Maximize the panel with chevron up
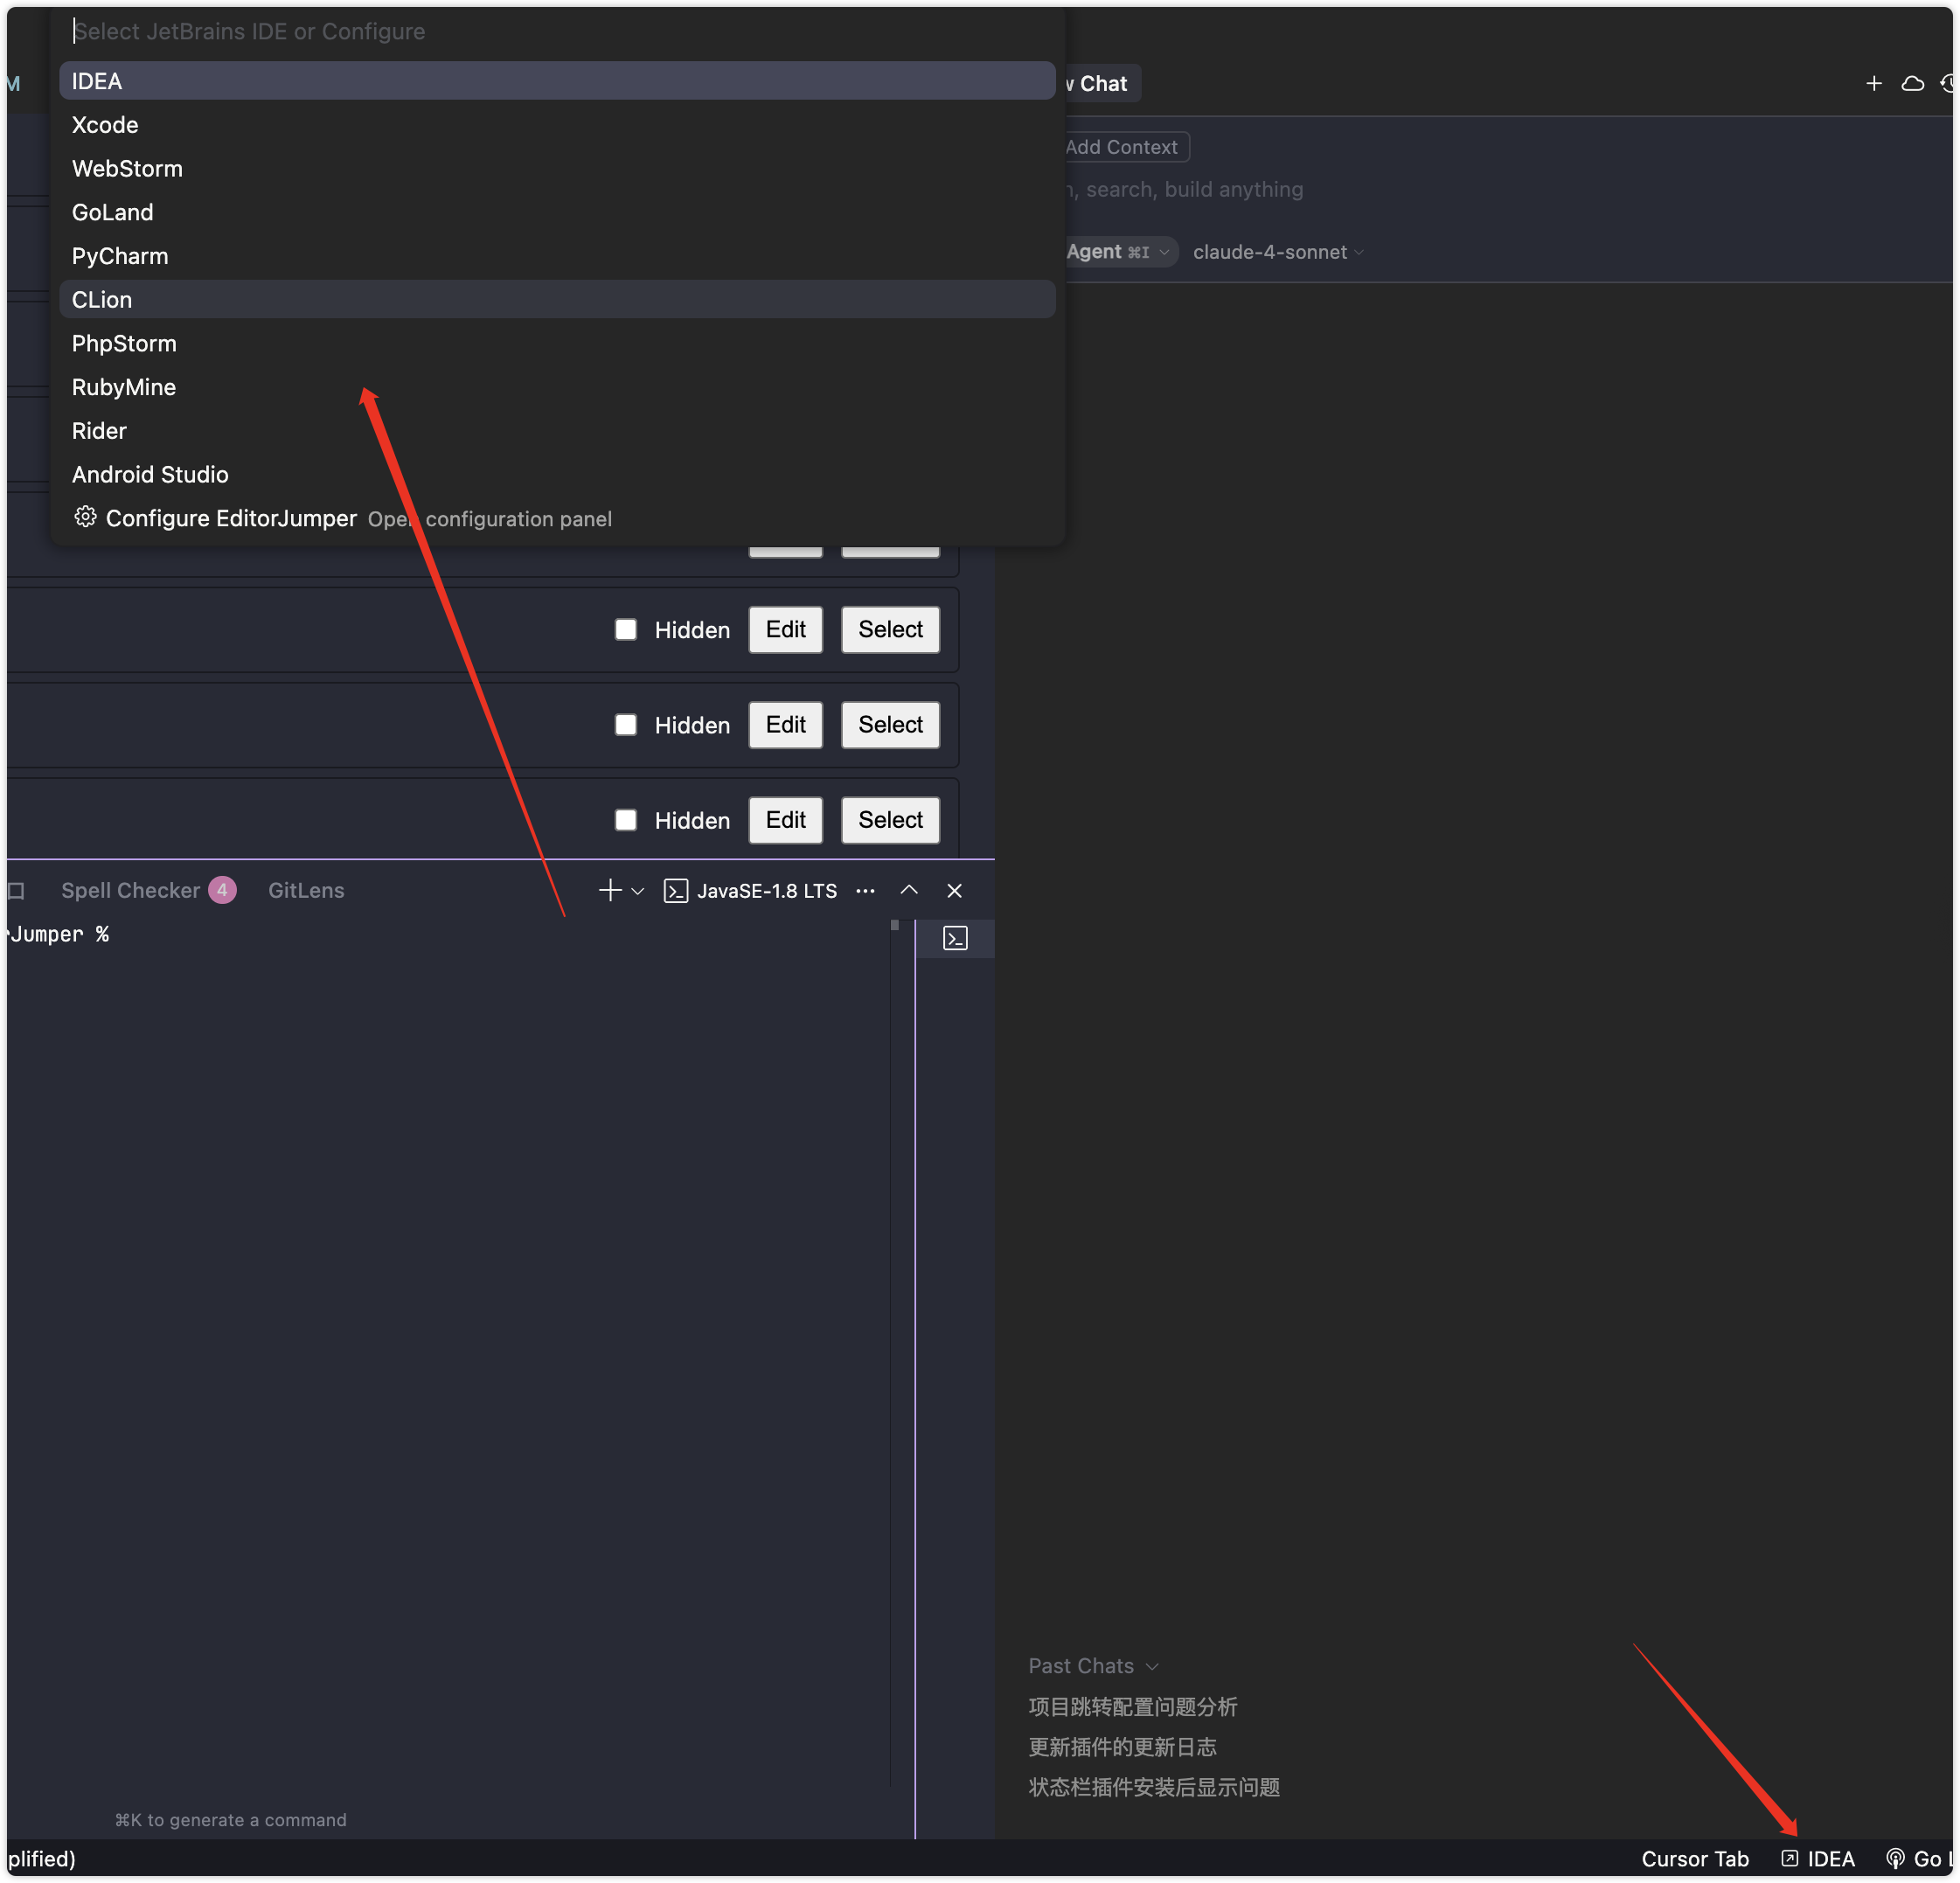The height and width of the screenshot is (1883, 1960). [909, 890]
